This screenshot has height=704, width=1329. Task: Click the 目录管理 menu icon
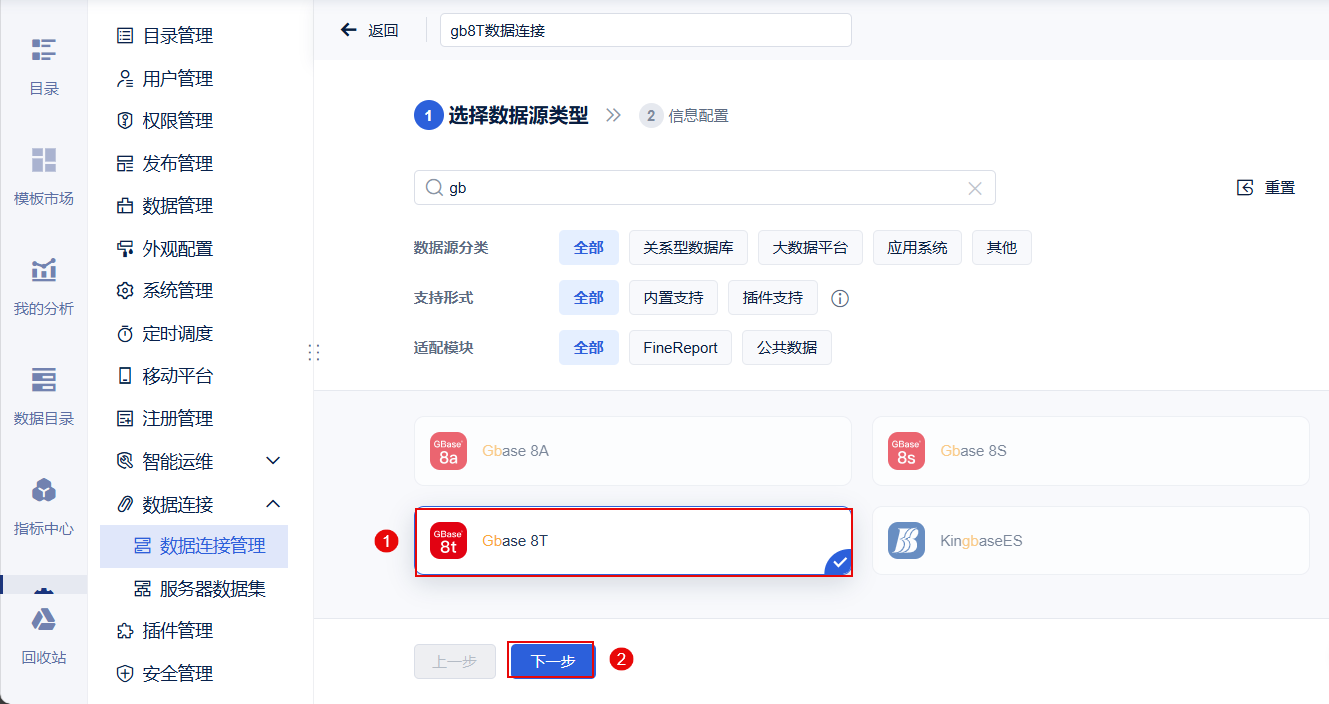click(x=125, y=36)
